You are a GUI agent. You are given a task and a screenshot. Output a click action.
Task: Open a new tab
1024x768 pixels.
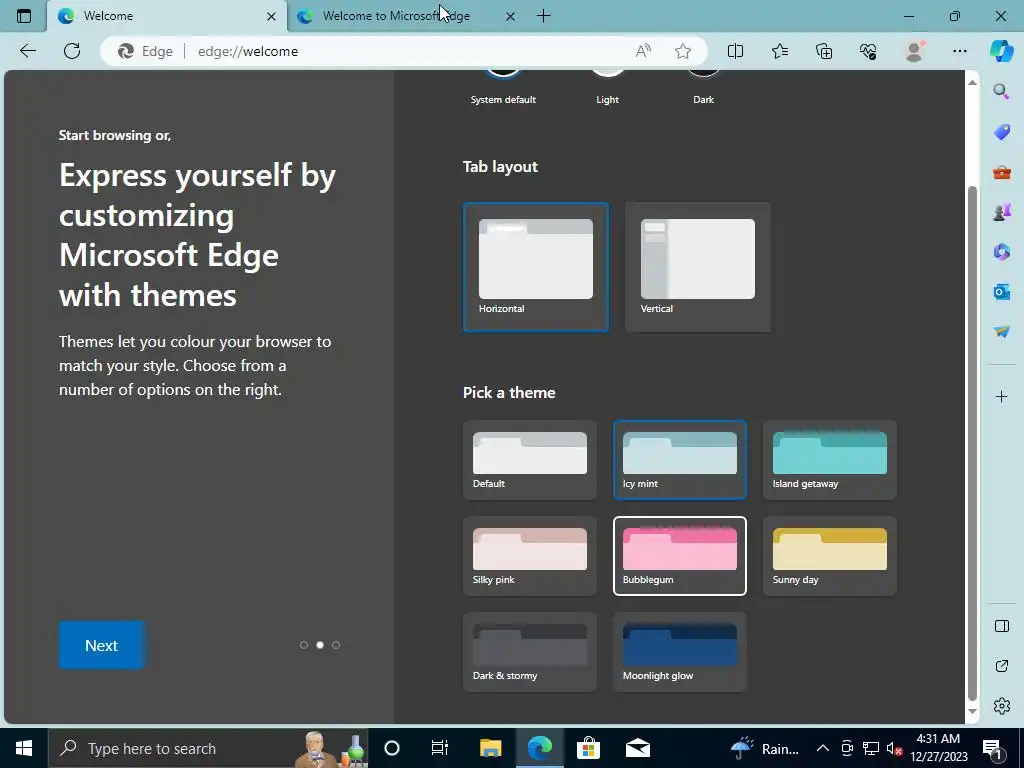[x=543, y=16]
